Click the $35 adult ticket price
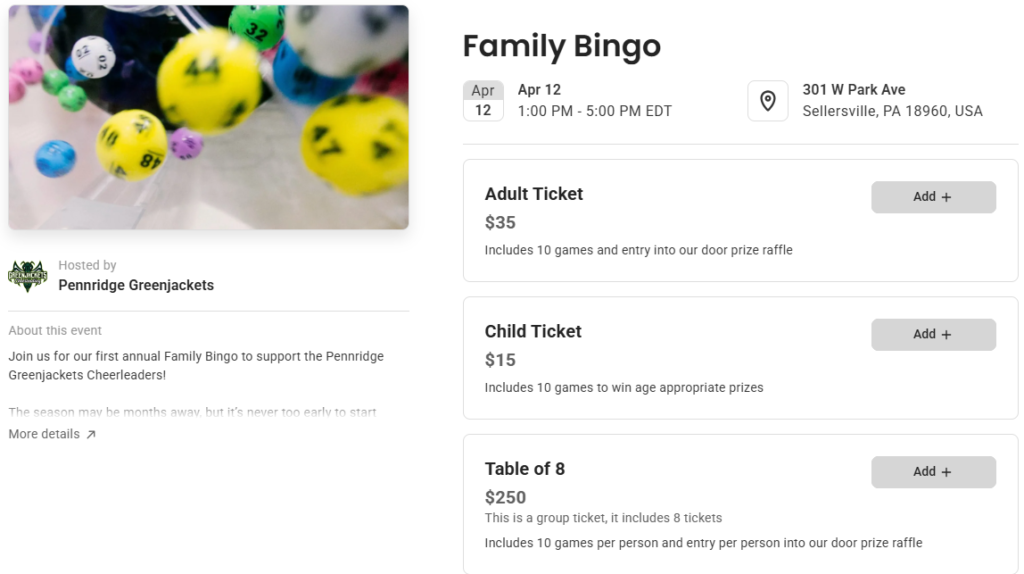This screenshot has width=1024, height=574. pos(500,222)
